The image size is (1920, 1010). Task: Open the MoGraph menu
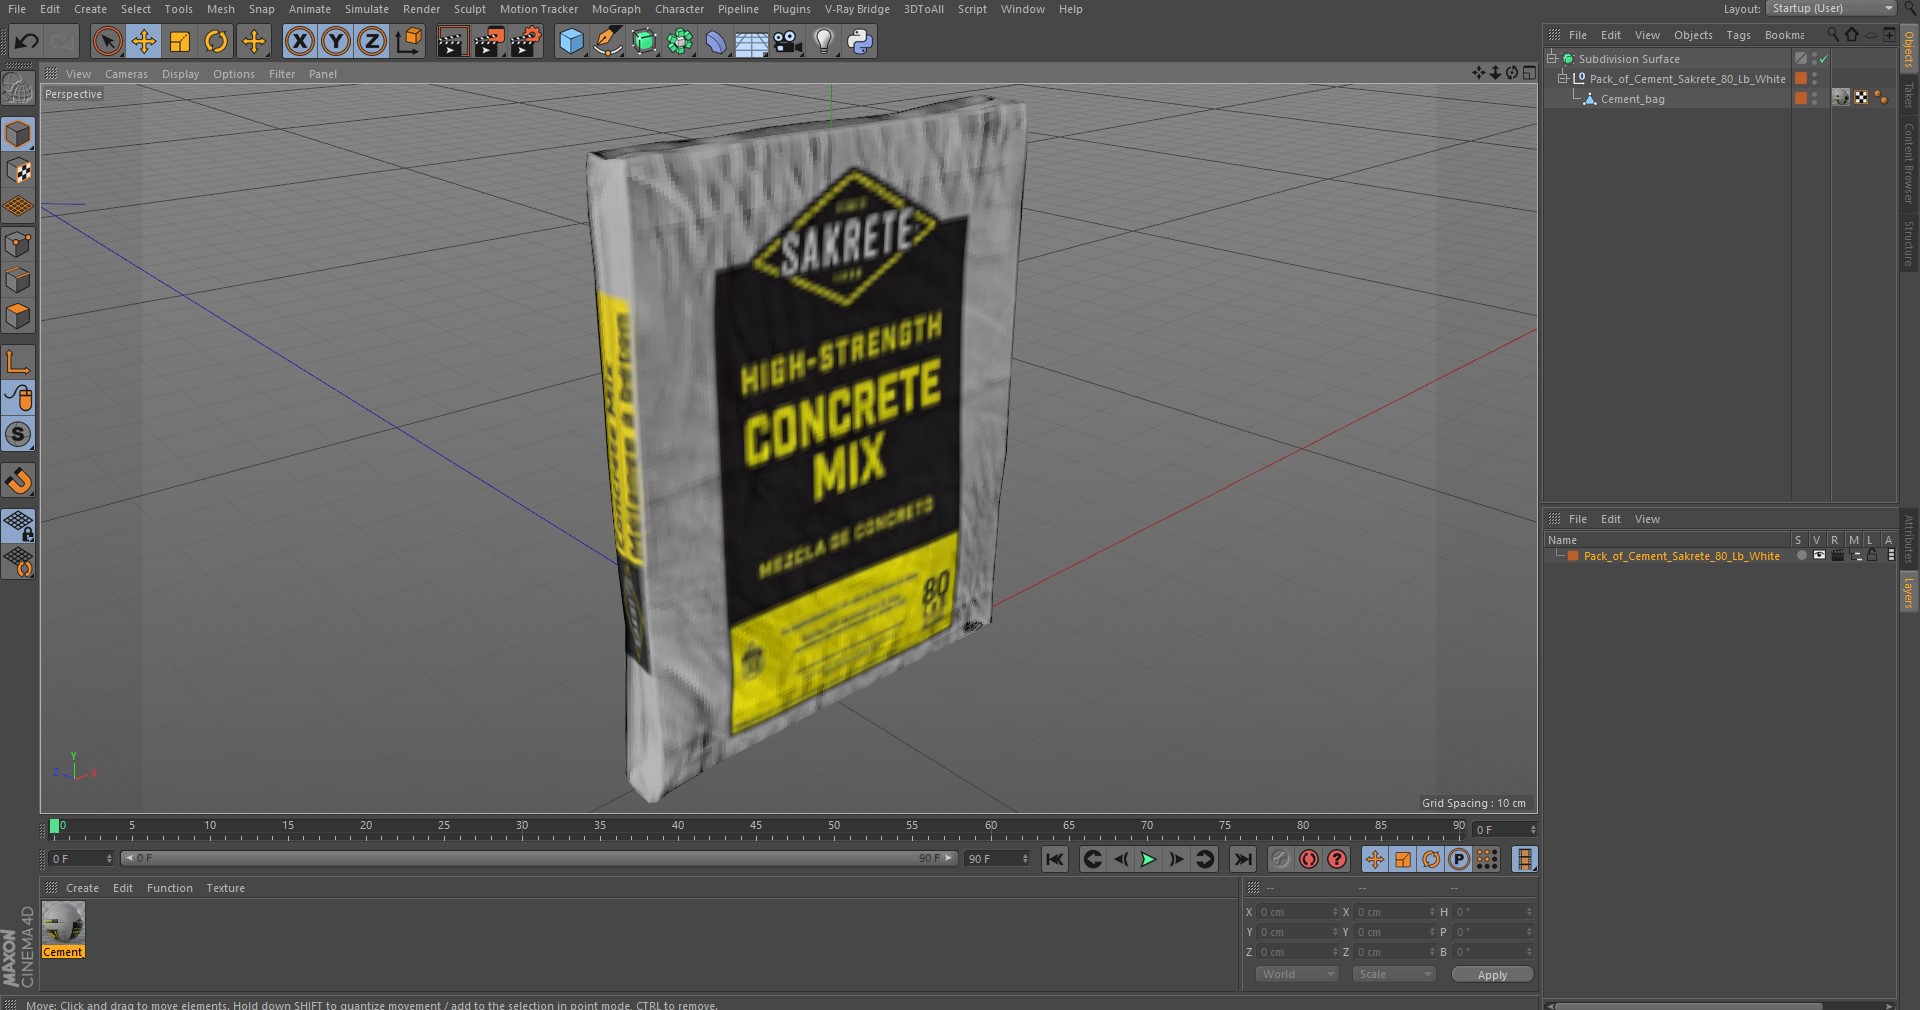(616, 9)
